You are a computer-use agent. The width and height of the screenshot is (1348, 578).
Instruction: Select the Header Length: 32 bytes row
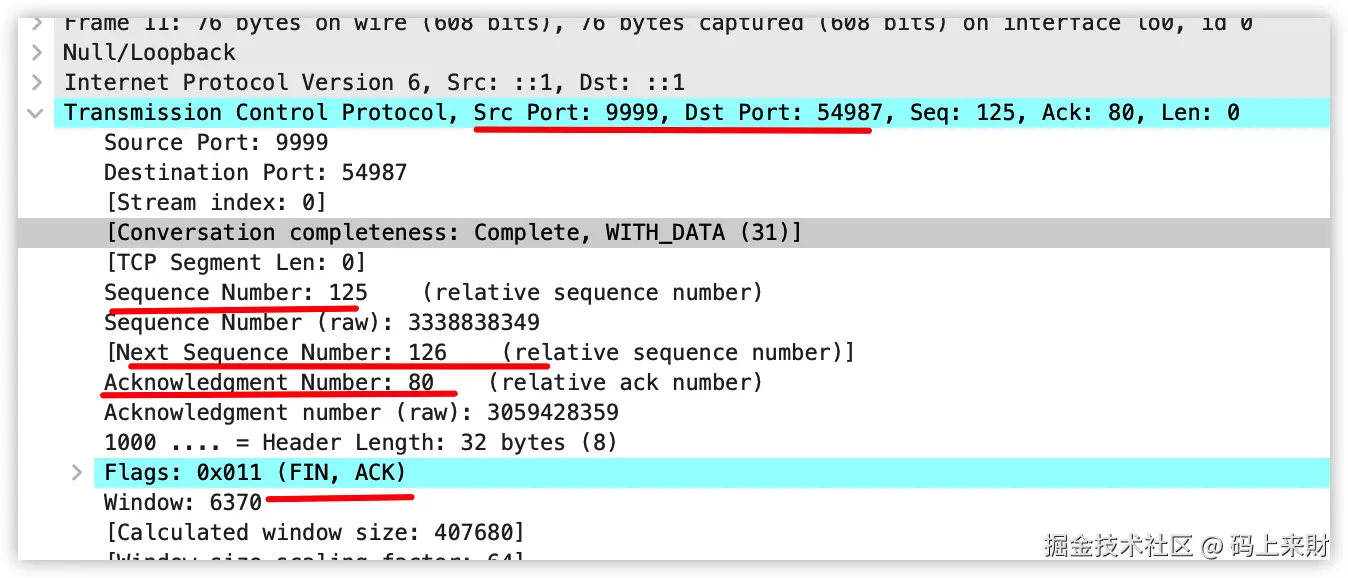click(x=360, y=442)
